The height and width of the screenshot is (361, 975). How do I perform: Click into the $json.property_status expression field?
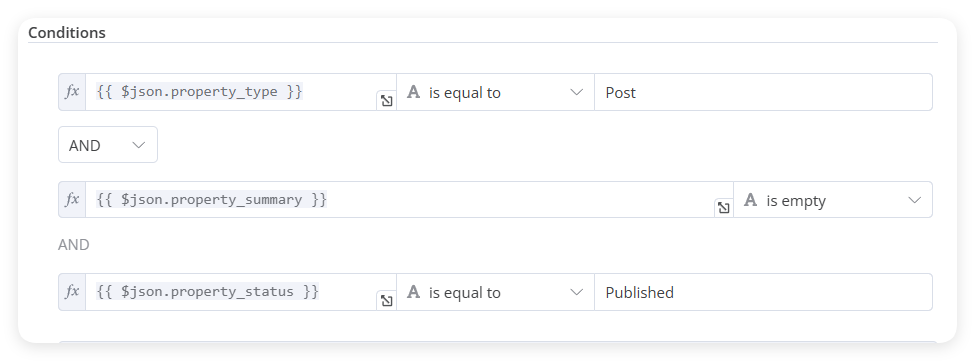point(231,291)
